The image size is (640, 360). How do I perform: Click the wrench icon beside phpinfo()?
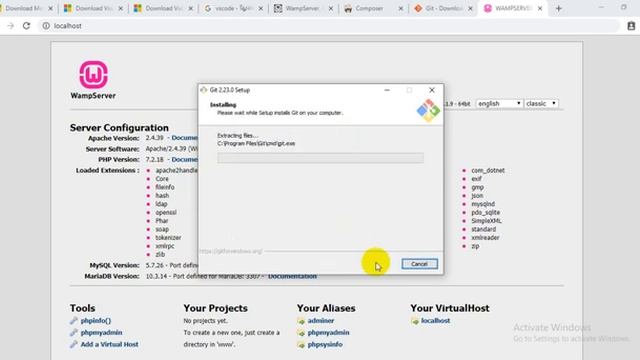click(74, 321)
